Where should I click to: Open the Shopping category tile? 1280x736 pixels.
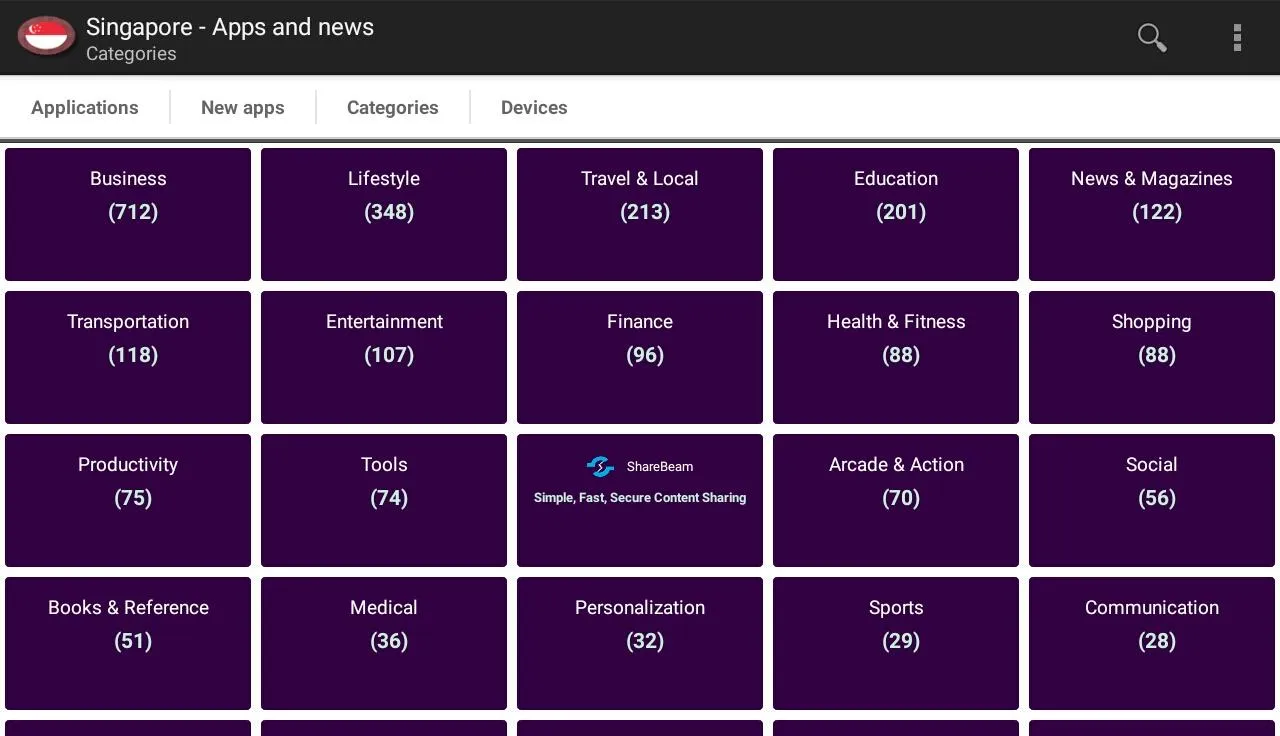[x=1152, y=357]
